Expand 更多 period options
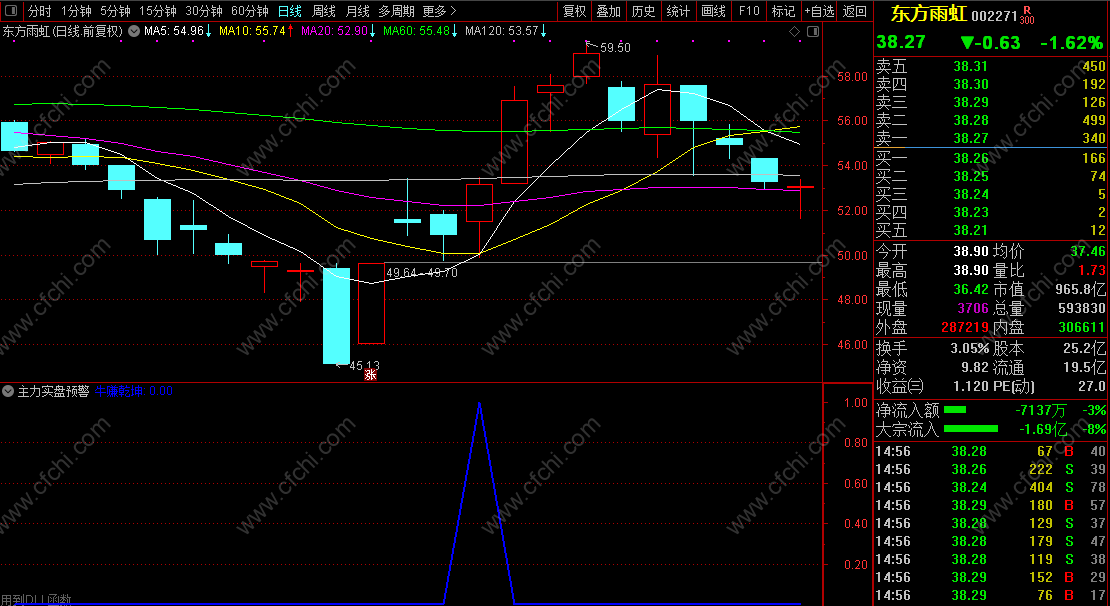1110x606 pixels. [439, 11]
